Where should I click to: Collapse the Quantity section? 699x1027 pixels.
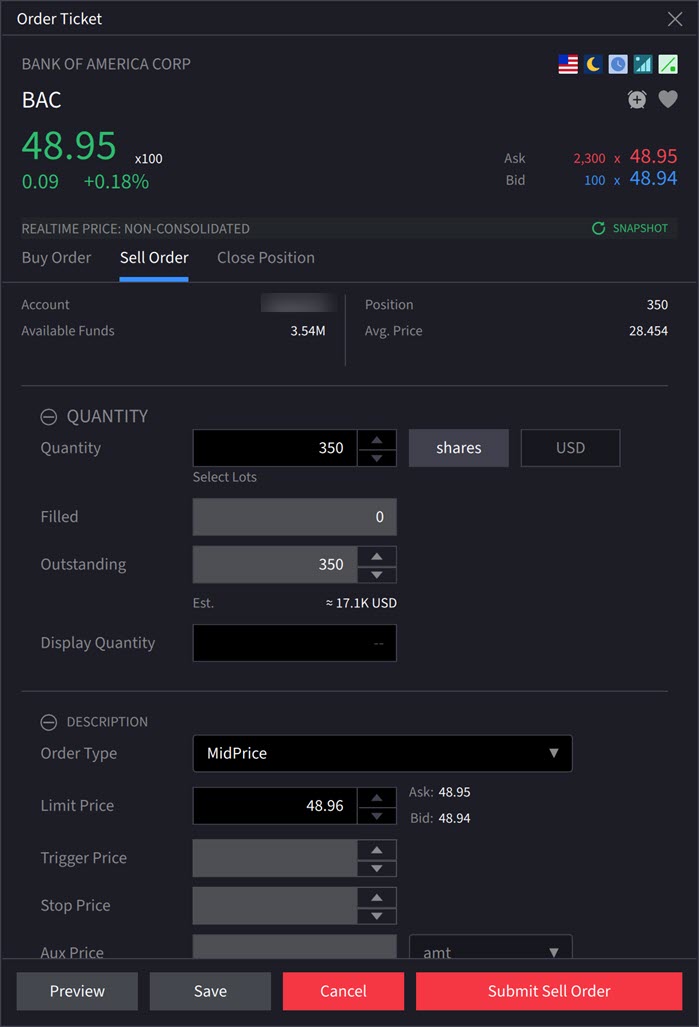coord(48,417)
